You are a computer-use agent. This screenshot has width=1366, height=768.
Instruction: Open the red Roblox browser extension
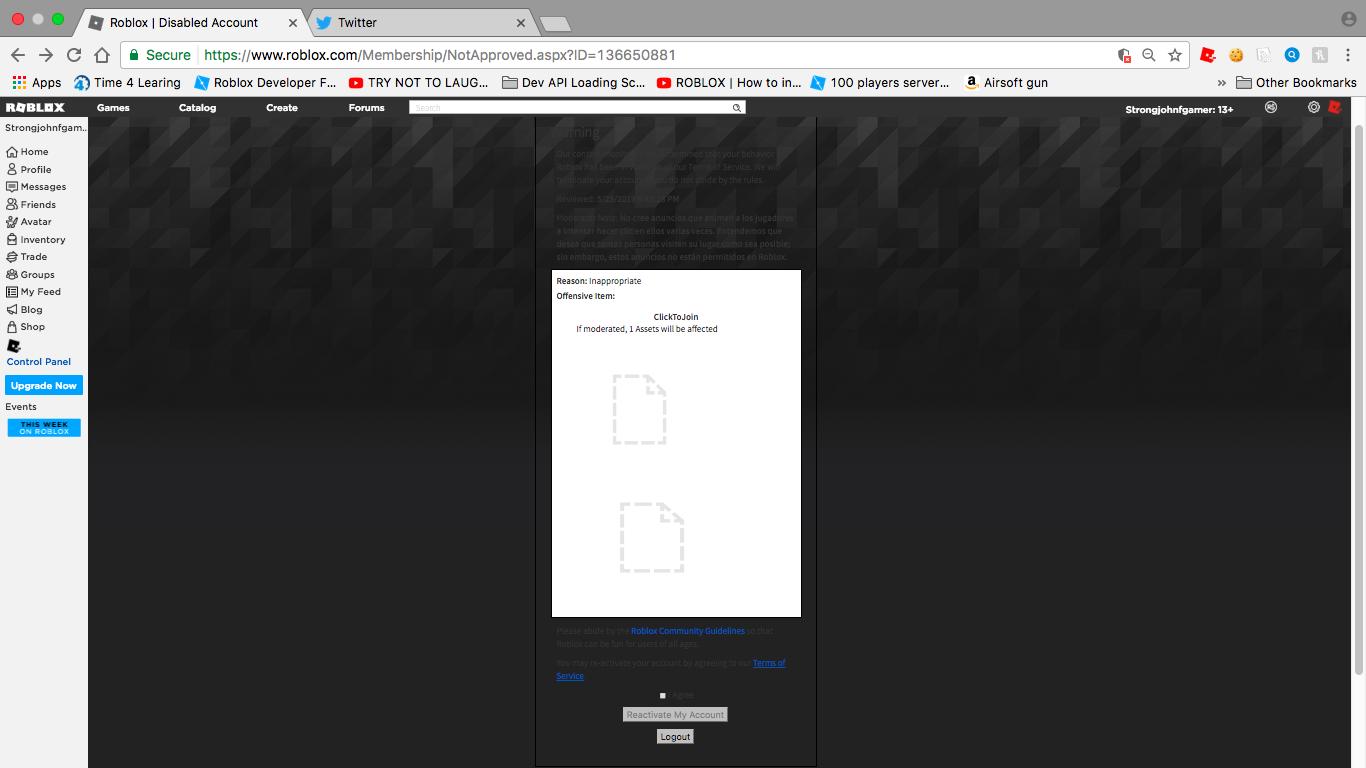pos(1208,55)
